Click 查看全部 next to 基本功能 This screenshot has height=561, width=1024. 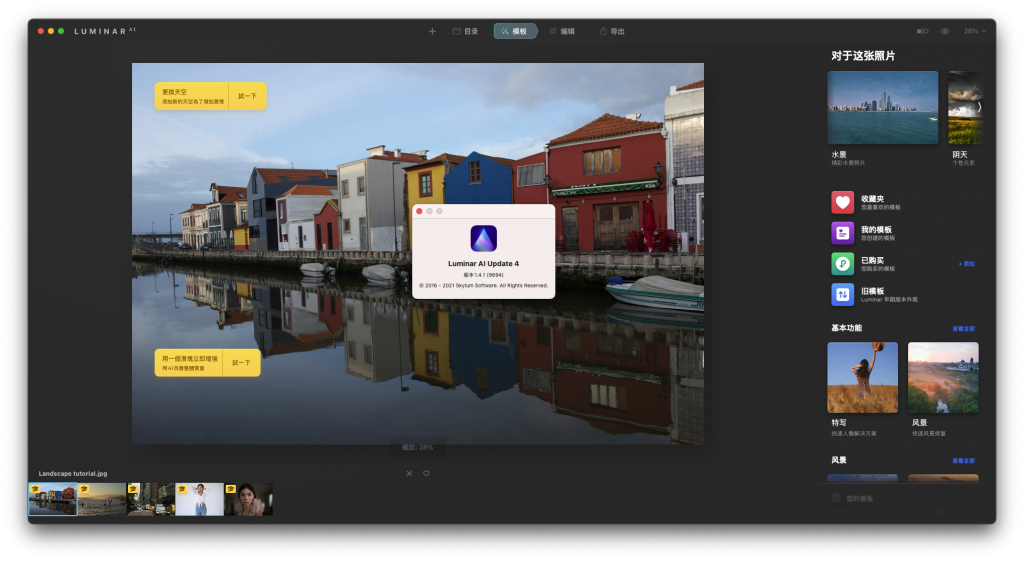[963, 329]
